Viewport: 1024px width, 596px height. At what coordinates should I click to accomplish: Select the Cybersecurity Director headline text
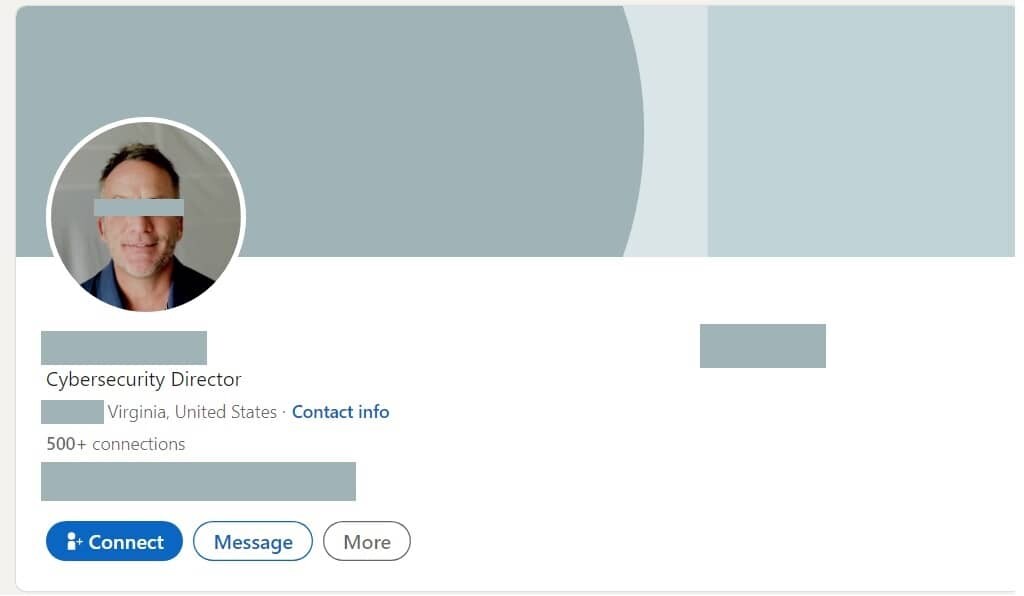click(x=143, y=379)
